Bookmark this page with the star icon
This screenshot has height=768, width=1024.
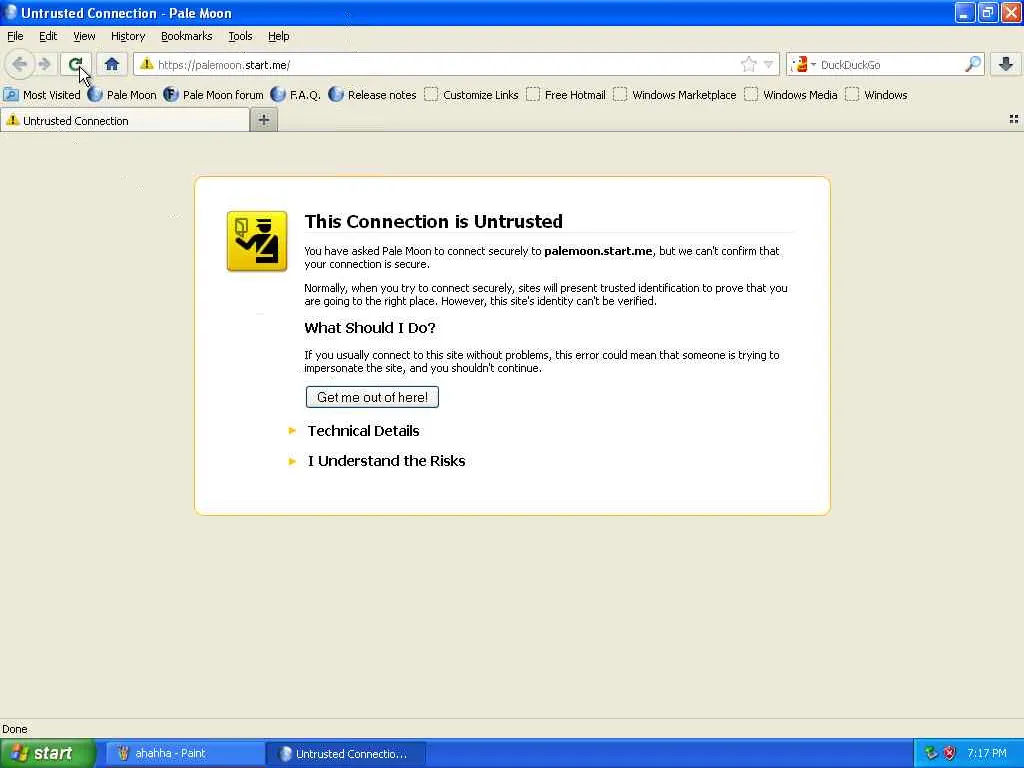tap(748, 64)
